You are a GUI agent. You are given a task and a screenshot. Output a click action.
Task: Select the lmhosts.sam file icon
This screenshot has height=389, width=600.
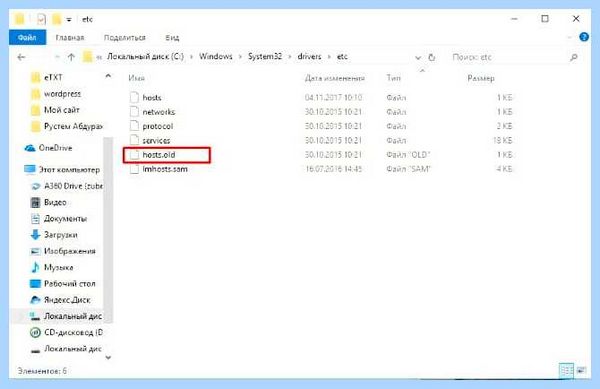134,169
